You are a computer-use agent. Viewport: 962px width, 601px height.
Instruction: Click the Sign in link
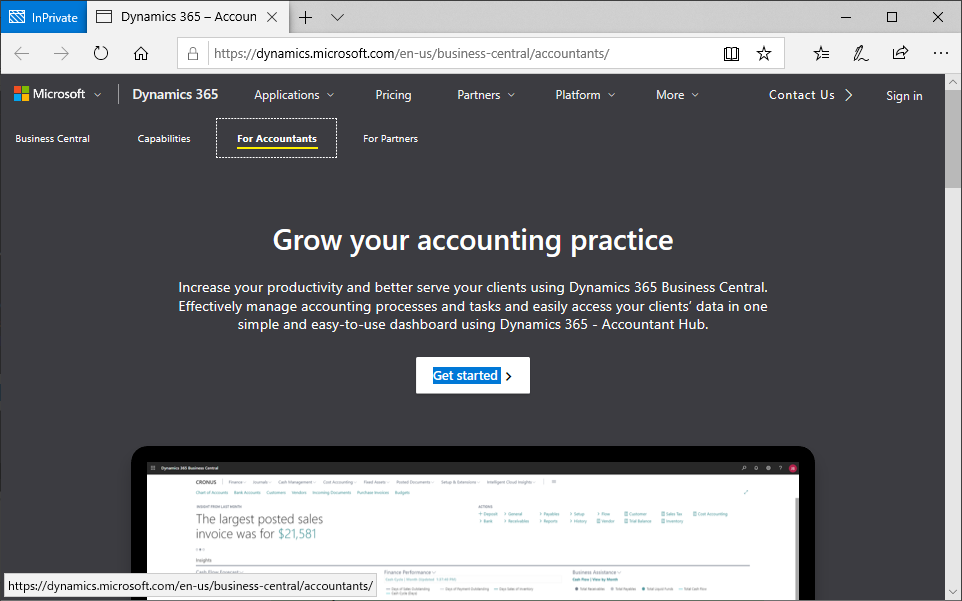(904, 96)
